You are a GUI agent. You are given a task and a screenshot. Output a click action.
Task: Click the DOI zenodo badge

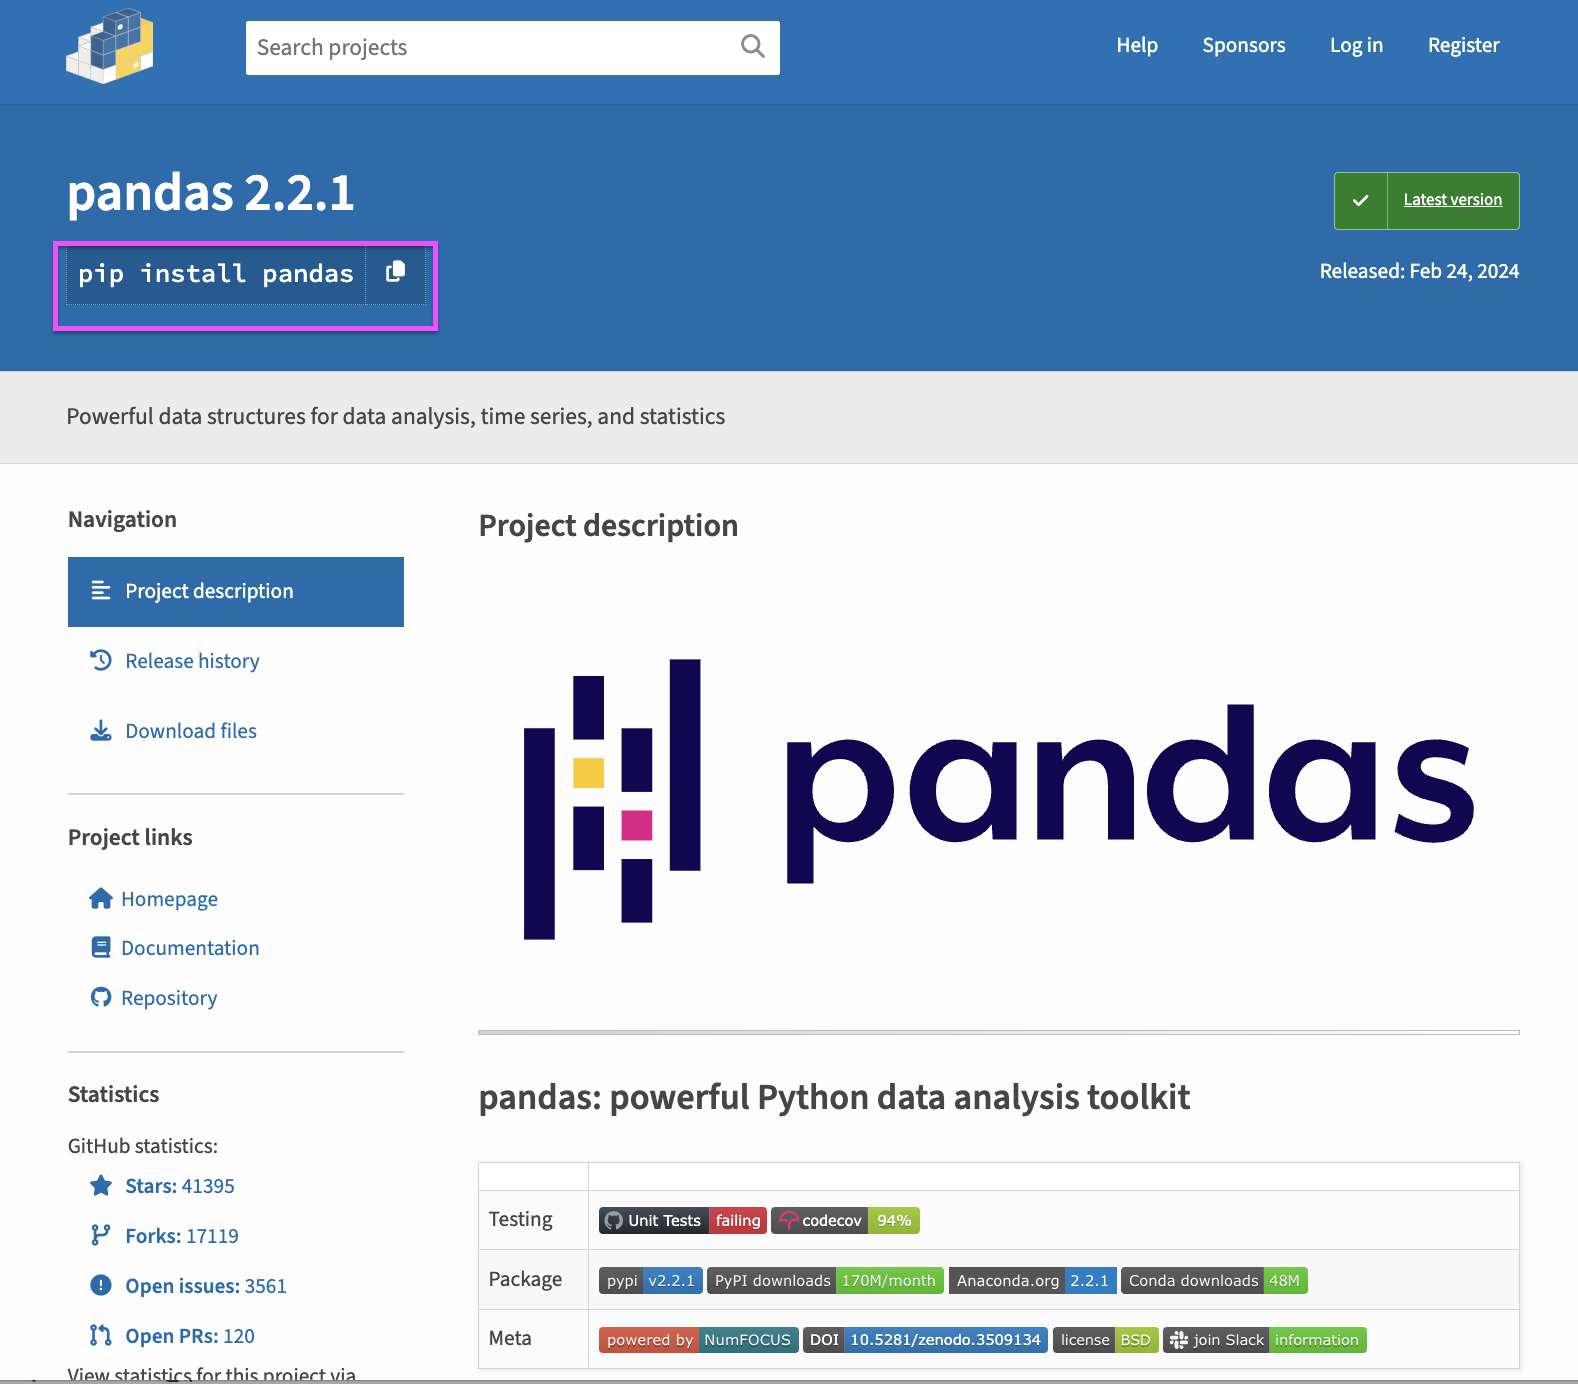(x=925, y=1340)
